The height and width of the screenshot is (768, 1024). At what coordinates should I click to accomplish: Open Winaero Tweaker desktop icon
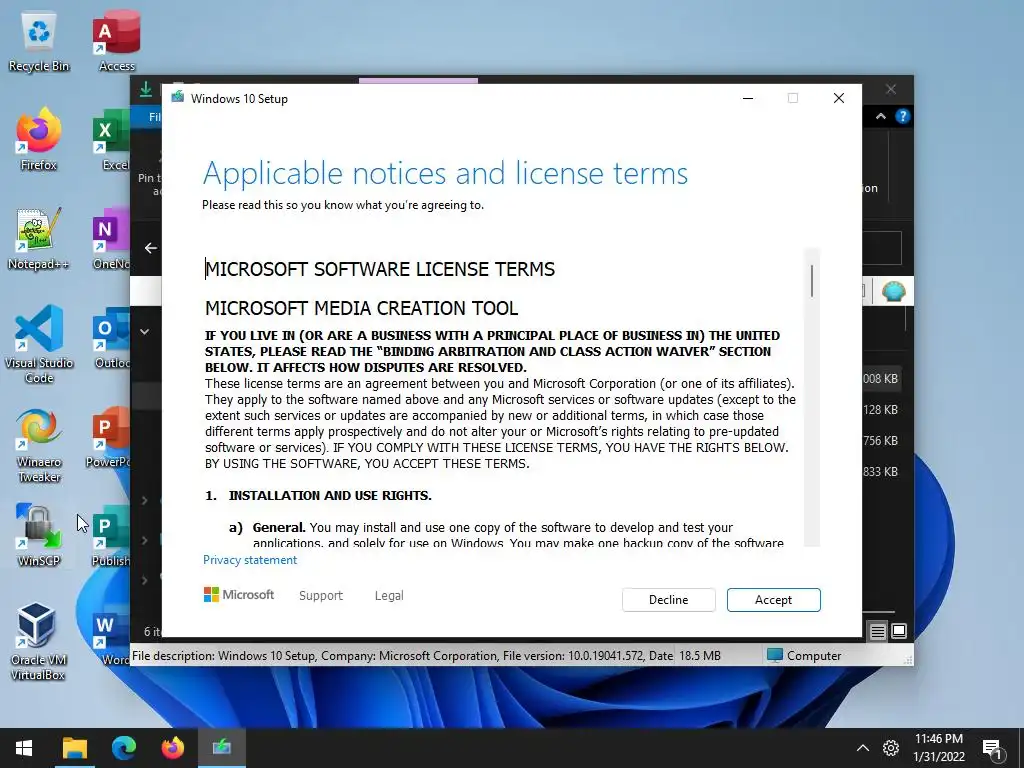tap(39, 445)
